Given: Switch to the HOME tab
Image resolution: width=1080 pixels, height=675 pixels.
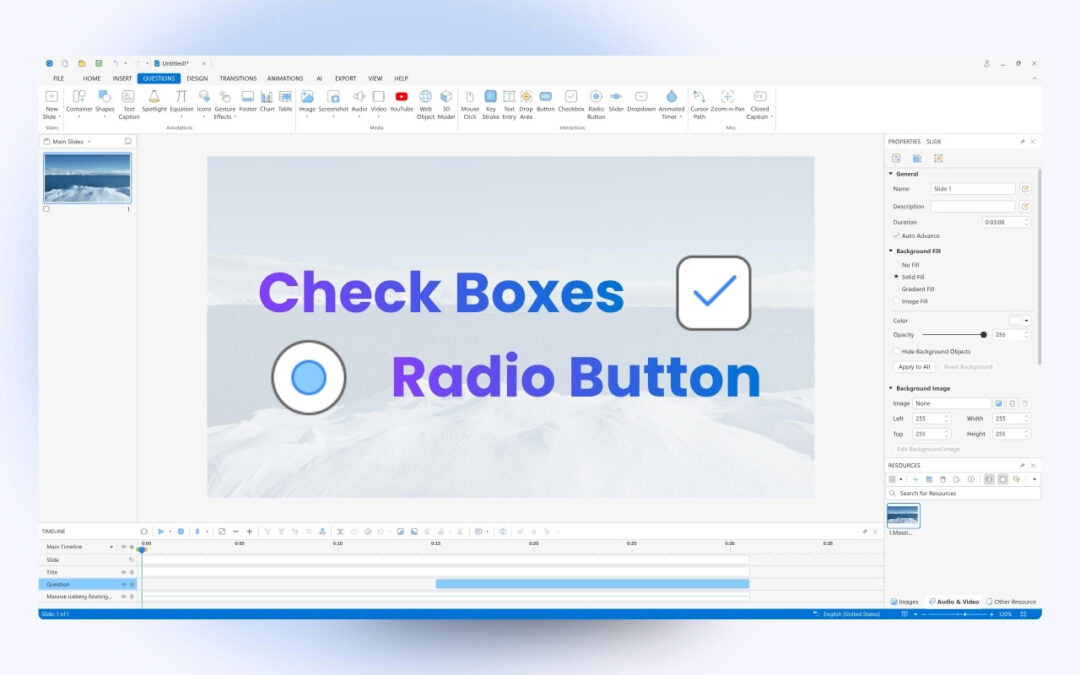Looking at the screenshot, I should 92,79.
